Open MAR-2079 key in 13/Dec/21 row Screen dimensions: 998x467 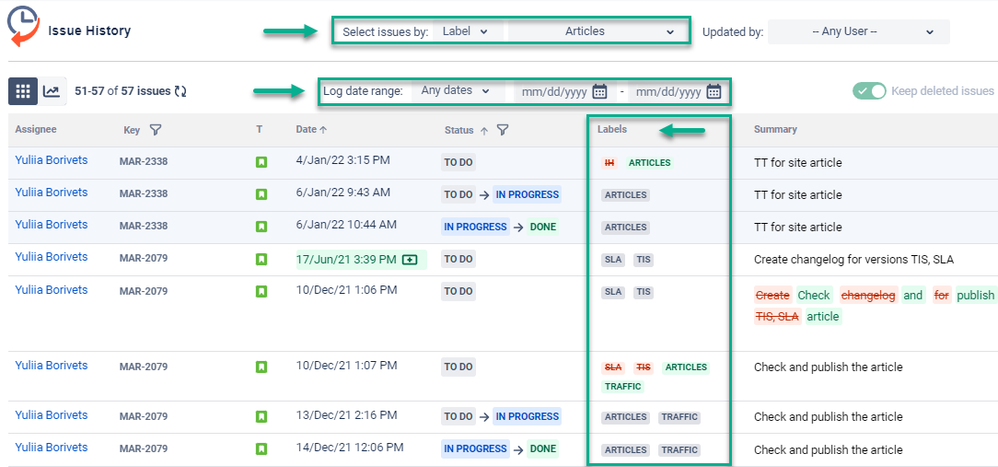[143, 417]
